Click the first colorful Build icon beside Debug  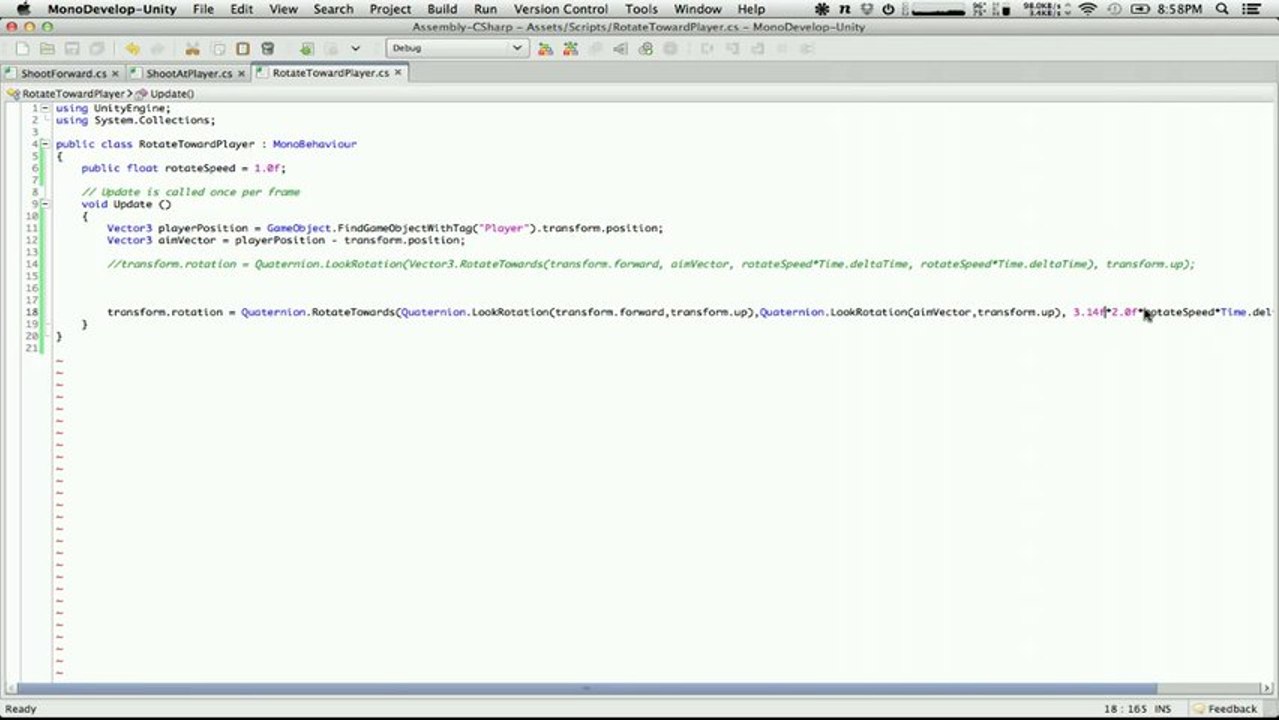tap(545, 48)
